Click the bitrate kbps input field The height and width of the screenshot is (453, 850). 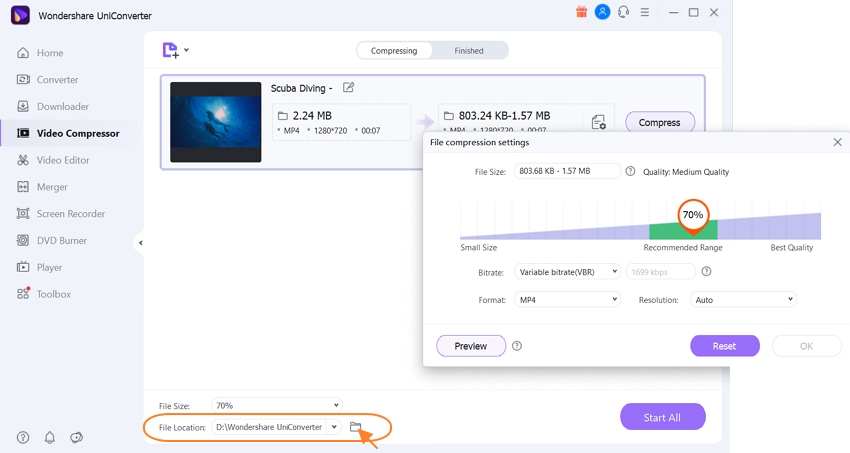point(660,271)
